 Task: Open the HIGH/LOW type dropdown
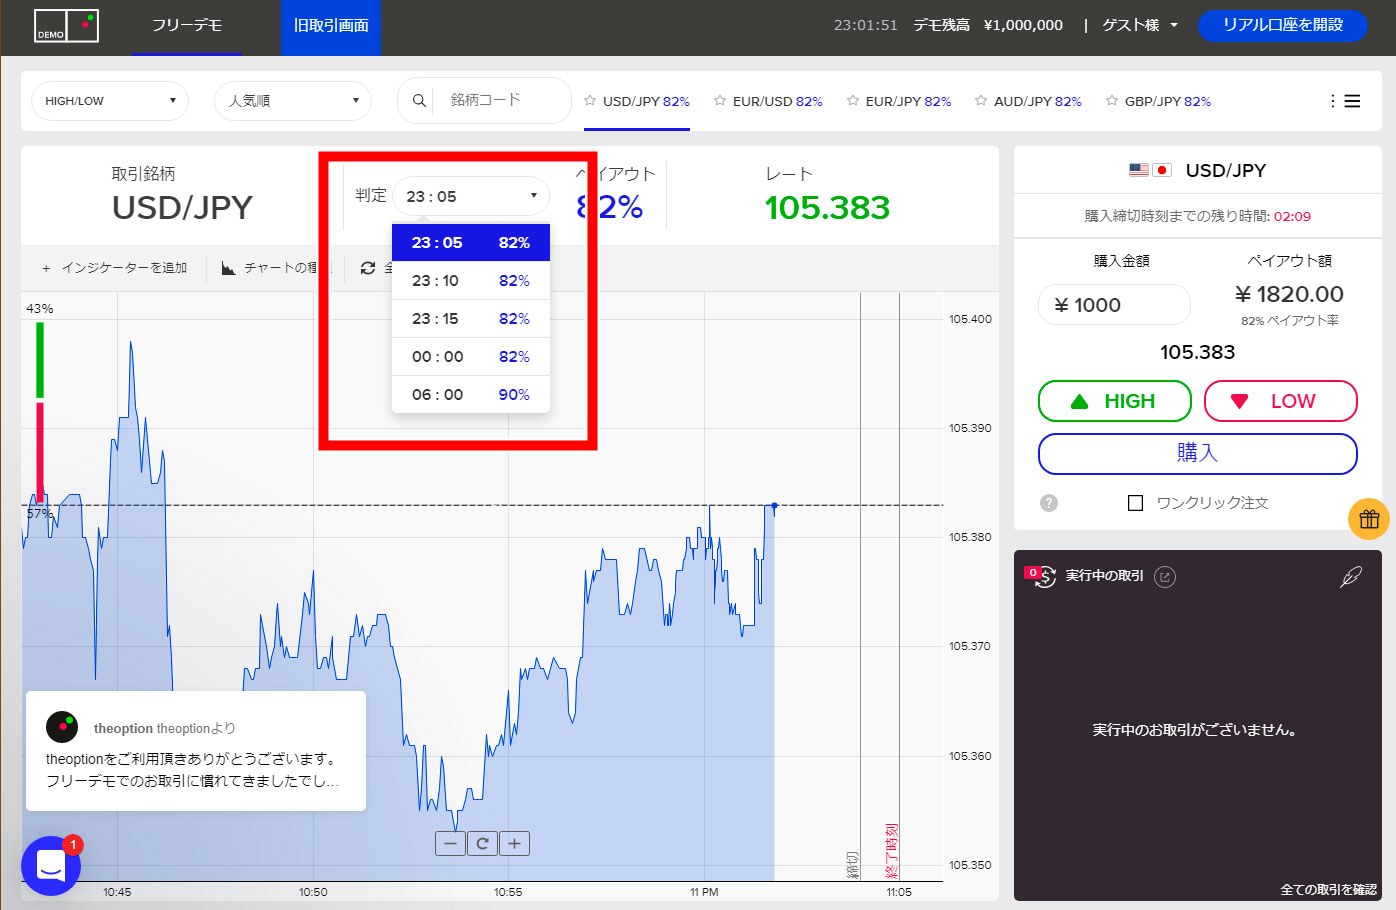tap(110, 101)
